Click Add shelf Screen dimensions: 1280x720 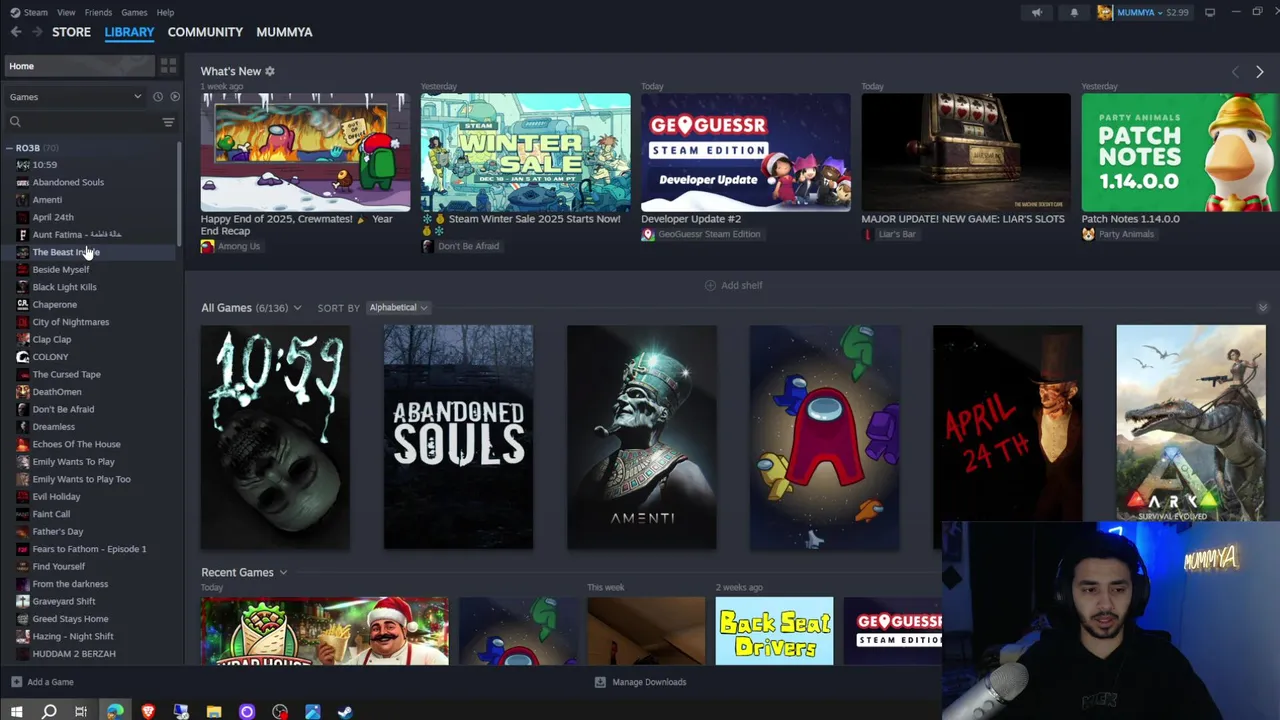tap(733, 286)
